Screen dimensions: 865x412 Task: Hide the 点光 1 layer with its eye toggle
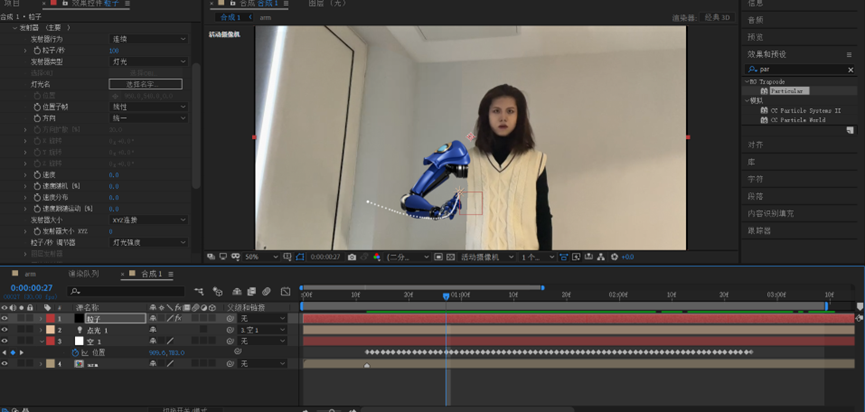tap(4, 330)
